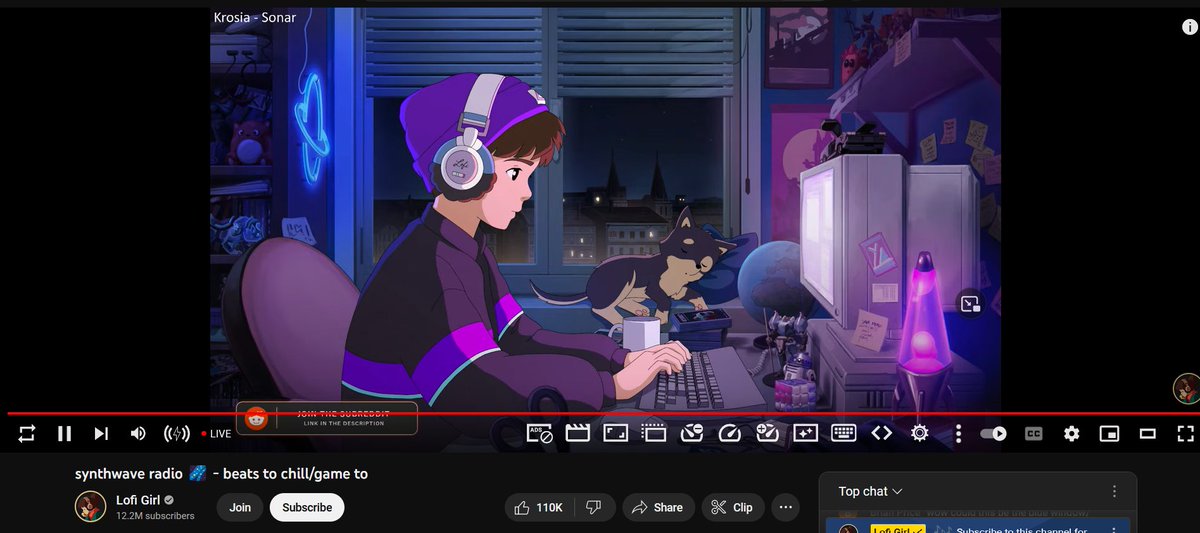Click the 12.2M subscribers text
1200x533 pixels.
coord(155,516)
